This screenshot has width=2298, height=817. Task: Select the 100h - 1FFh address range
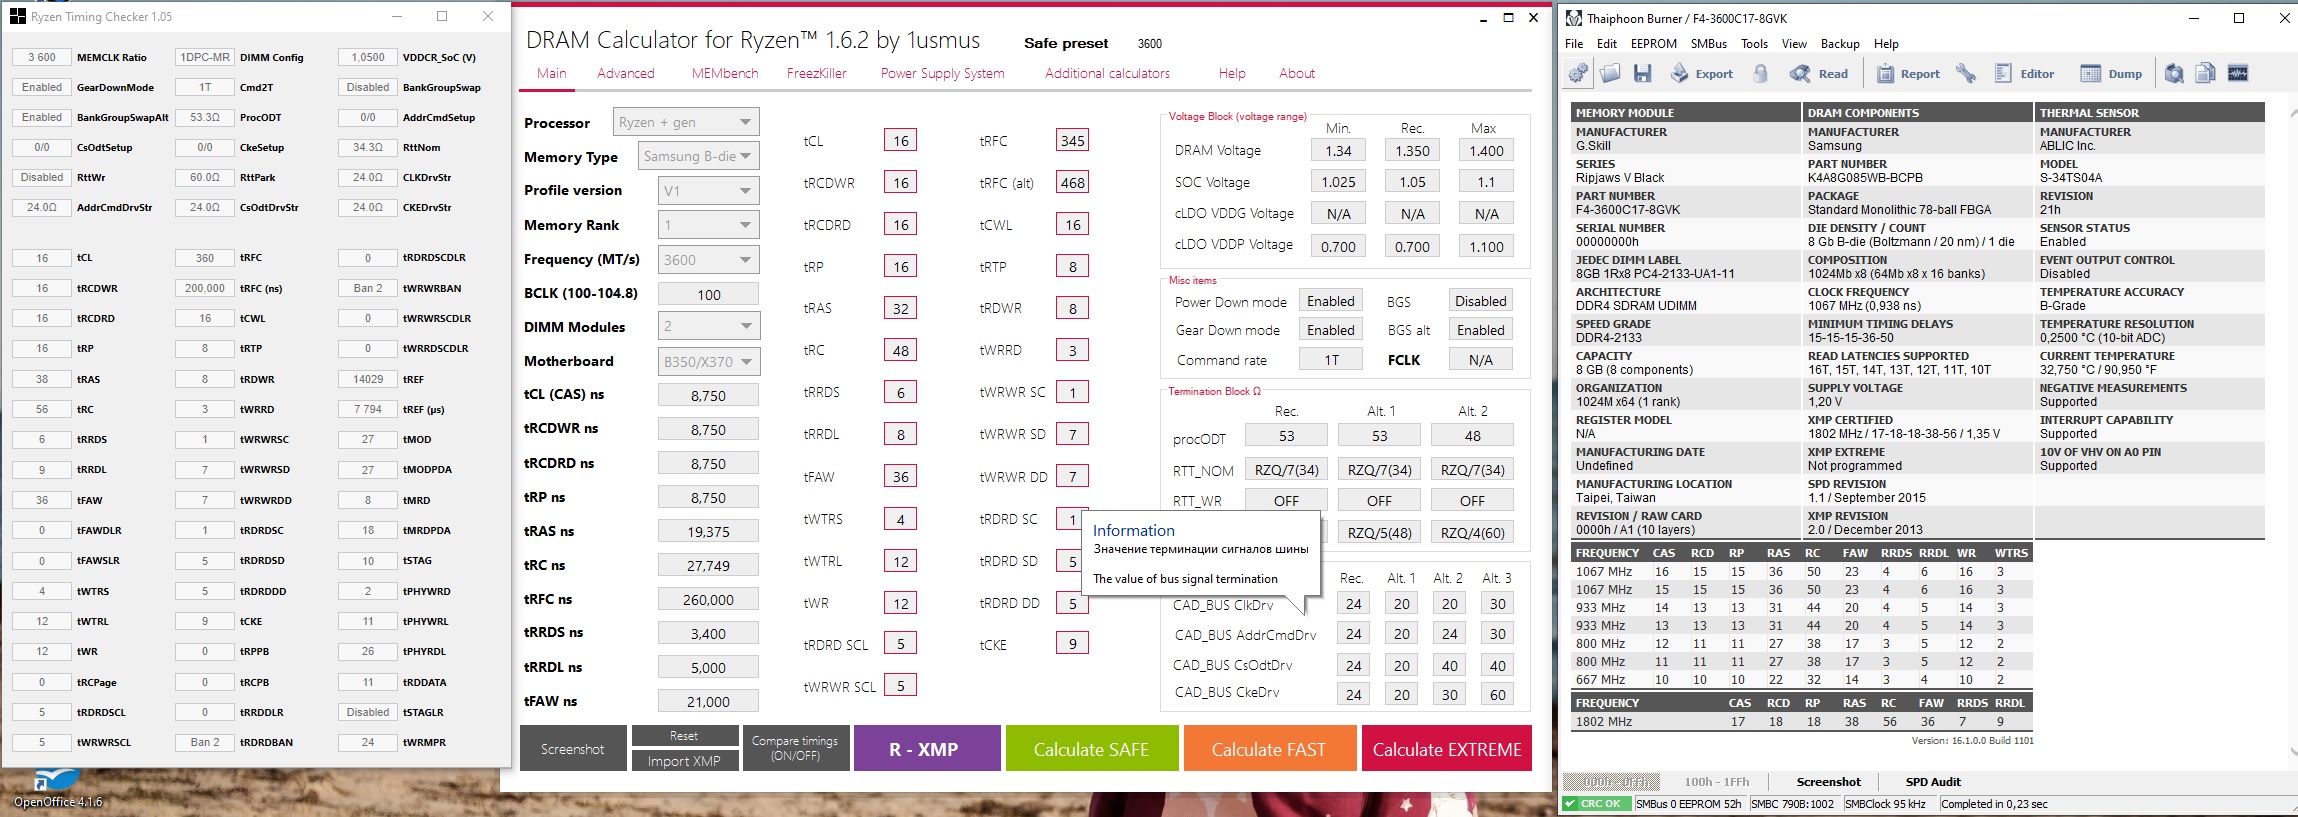[x=1716, y=782]
